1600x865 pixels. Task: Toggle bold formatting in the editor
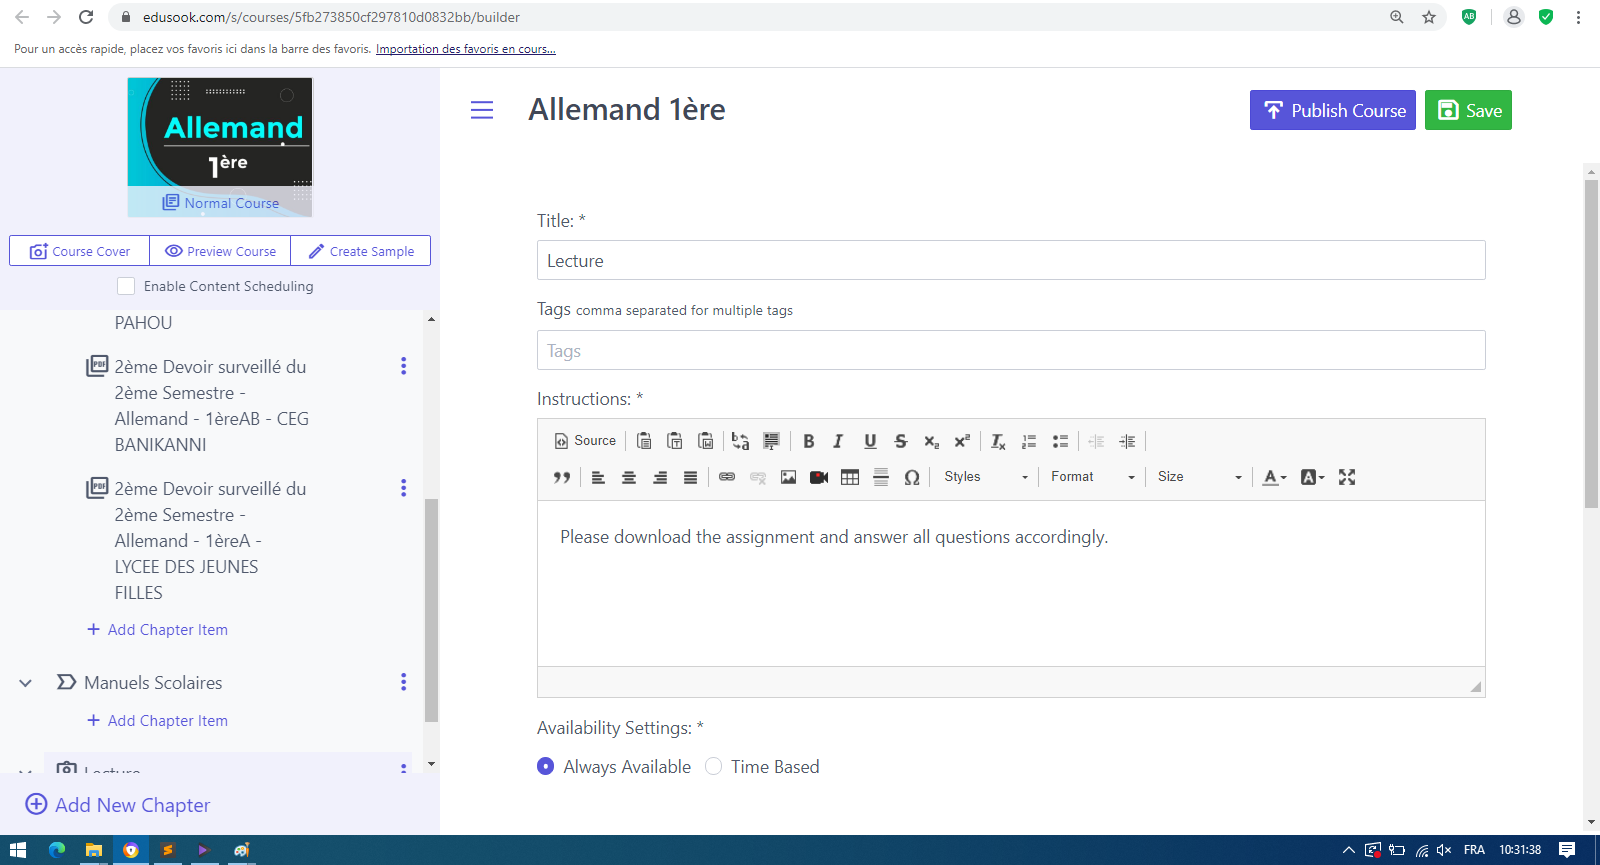click(808, 441)
